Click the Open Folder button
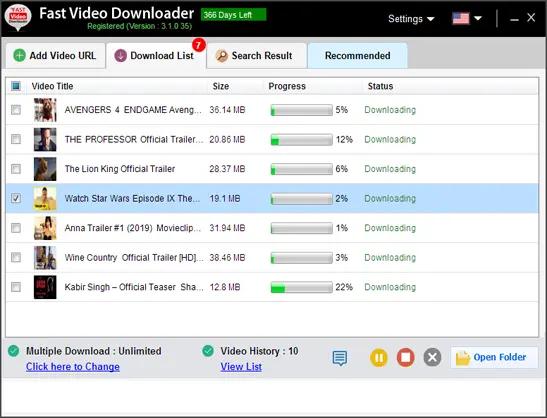Screen dimensions: 547x418 [x=494, y=357]
